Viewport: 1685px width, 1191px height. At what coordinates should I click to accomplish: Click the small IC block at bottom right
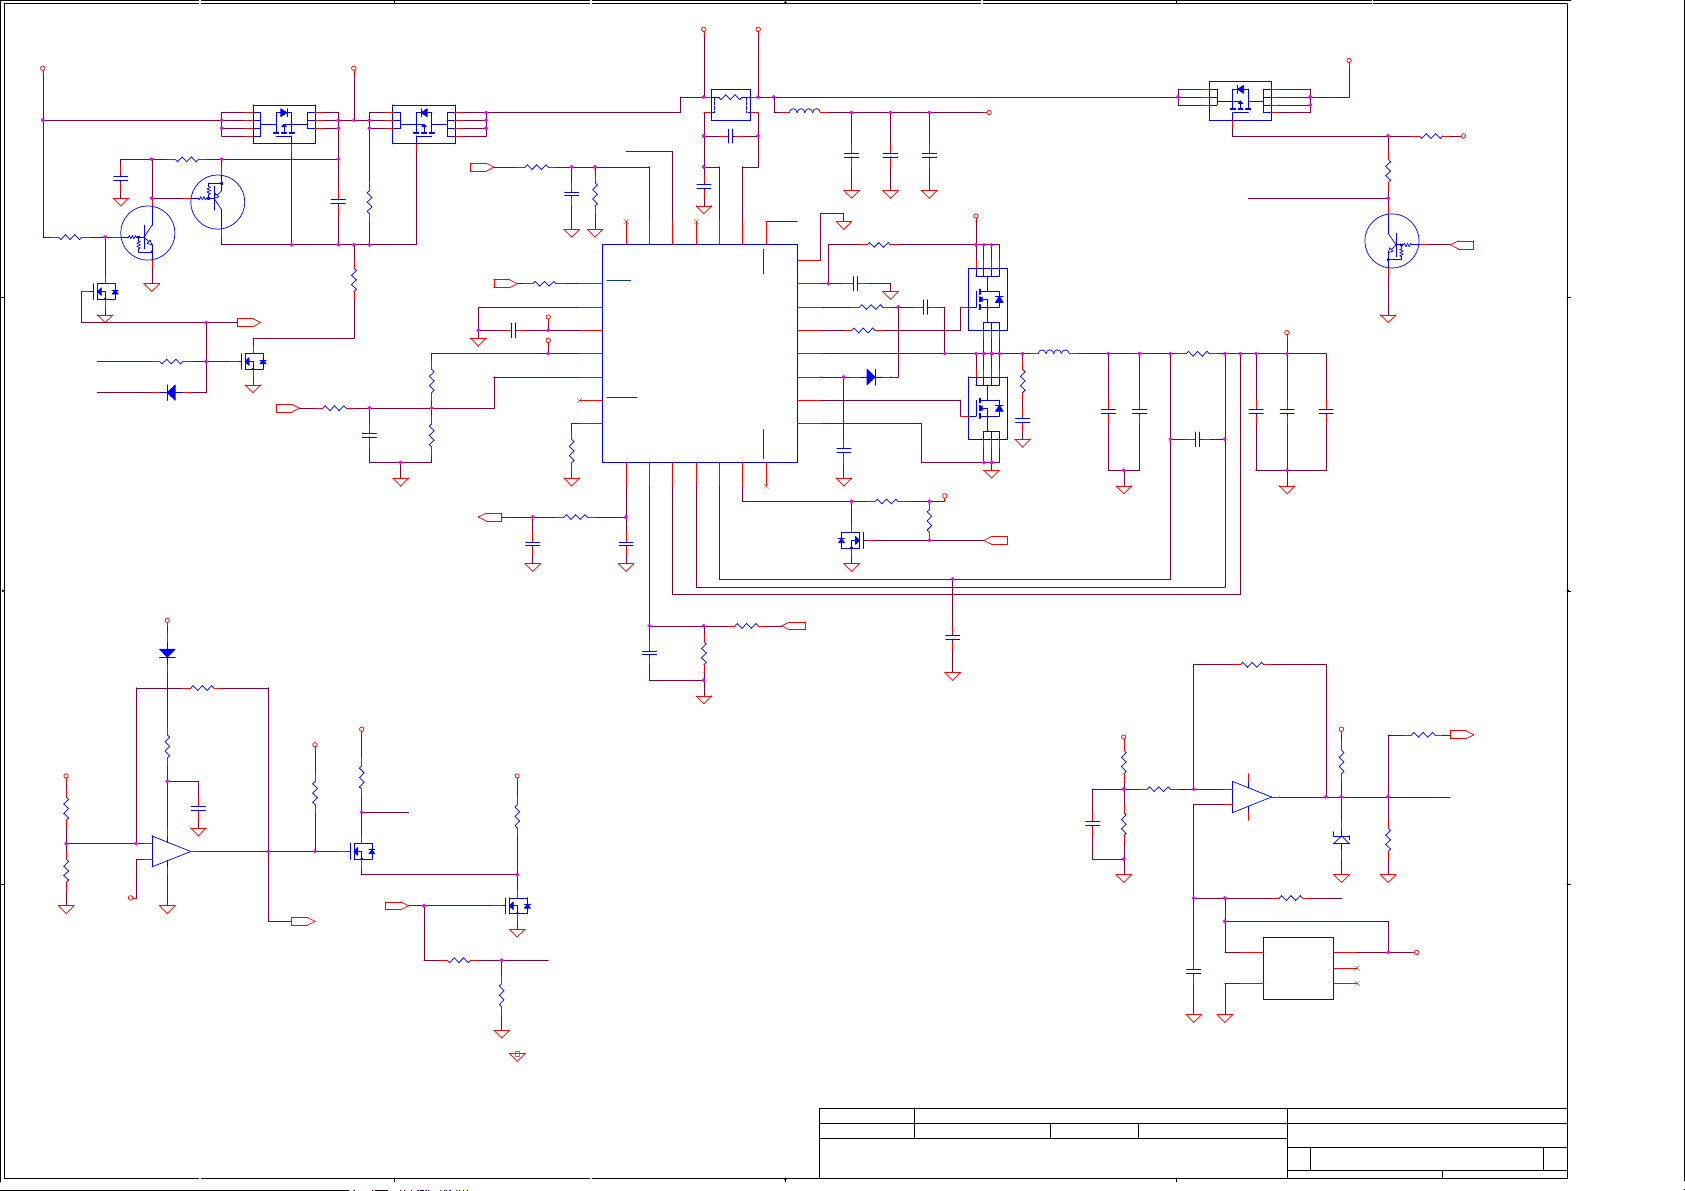1298,968
